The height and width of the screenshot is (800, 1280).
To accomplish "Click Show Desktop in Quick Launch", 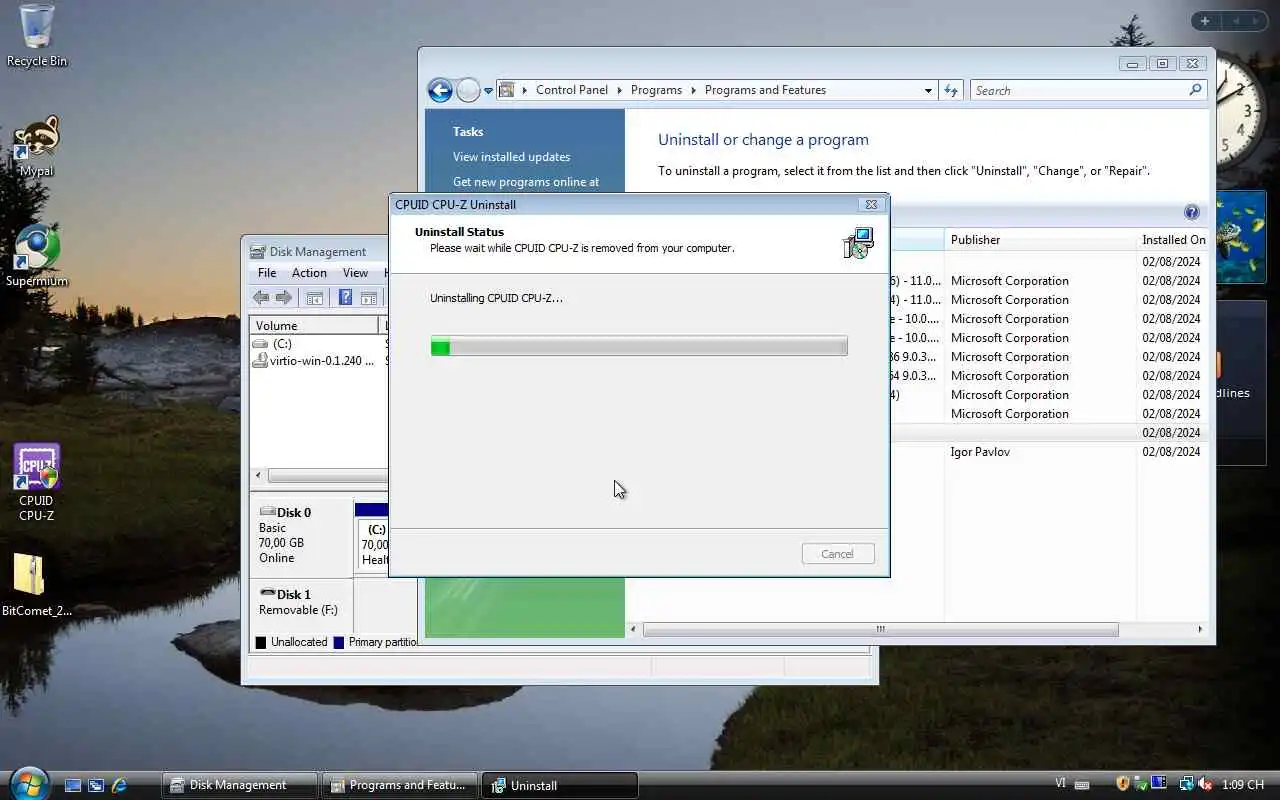I will click(x=73, y=786).
